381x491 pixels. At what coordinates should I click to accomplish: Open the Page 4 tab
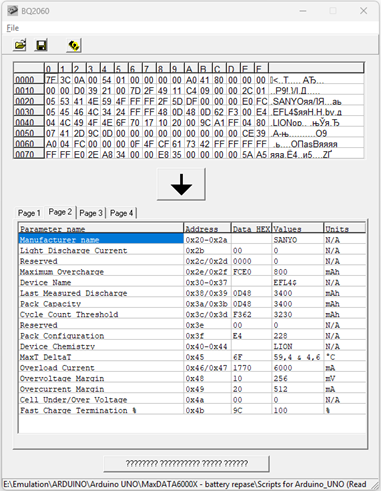[x=121, y=213]
